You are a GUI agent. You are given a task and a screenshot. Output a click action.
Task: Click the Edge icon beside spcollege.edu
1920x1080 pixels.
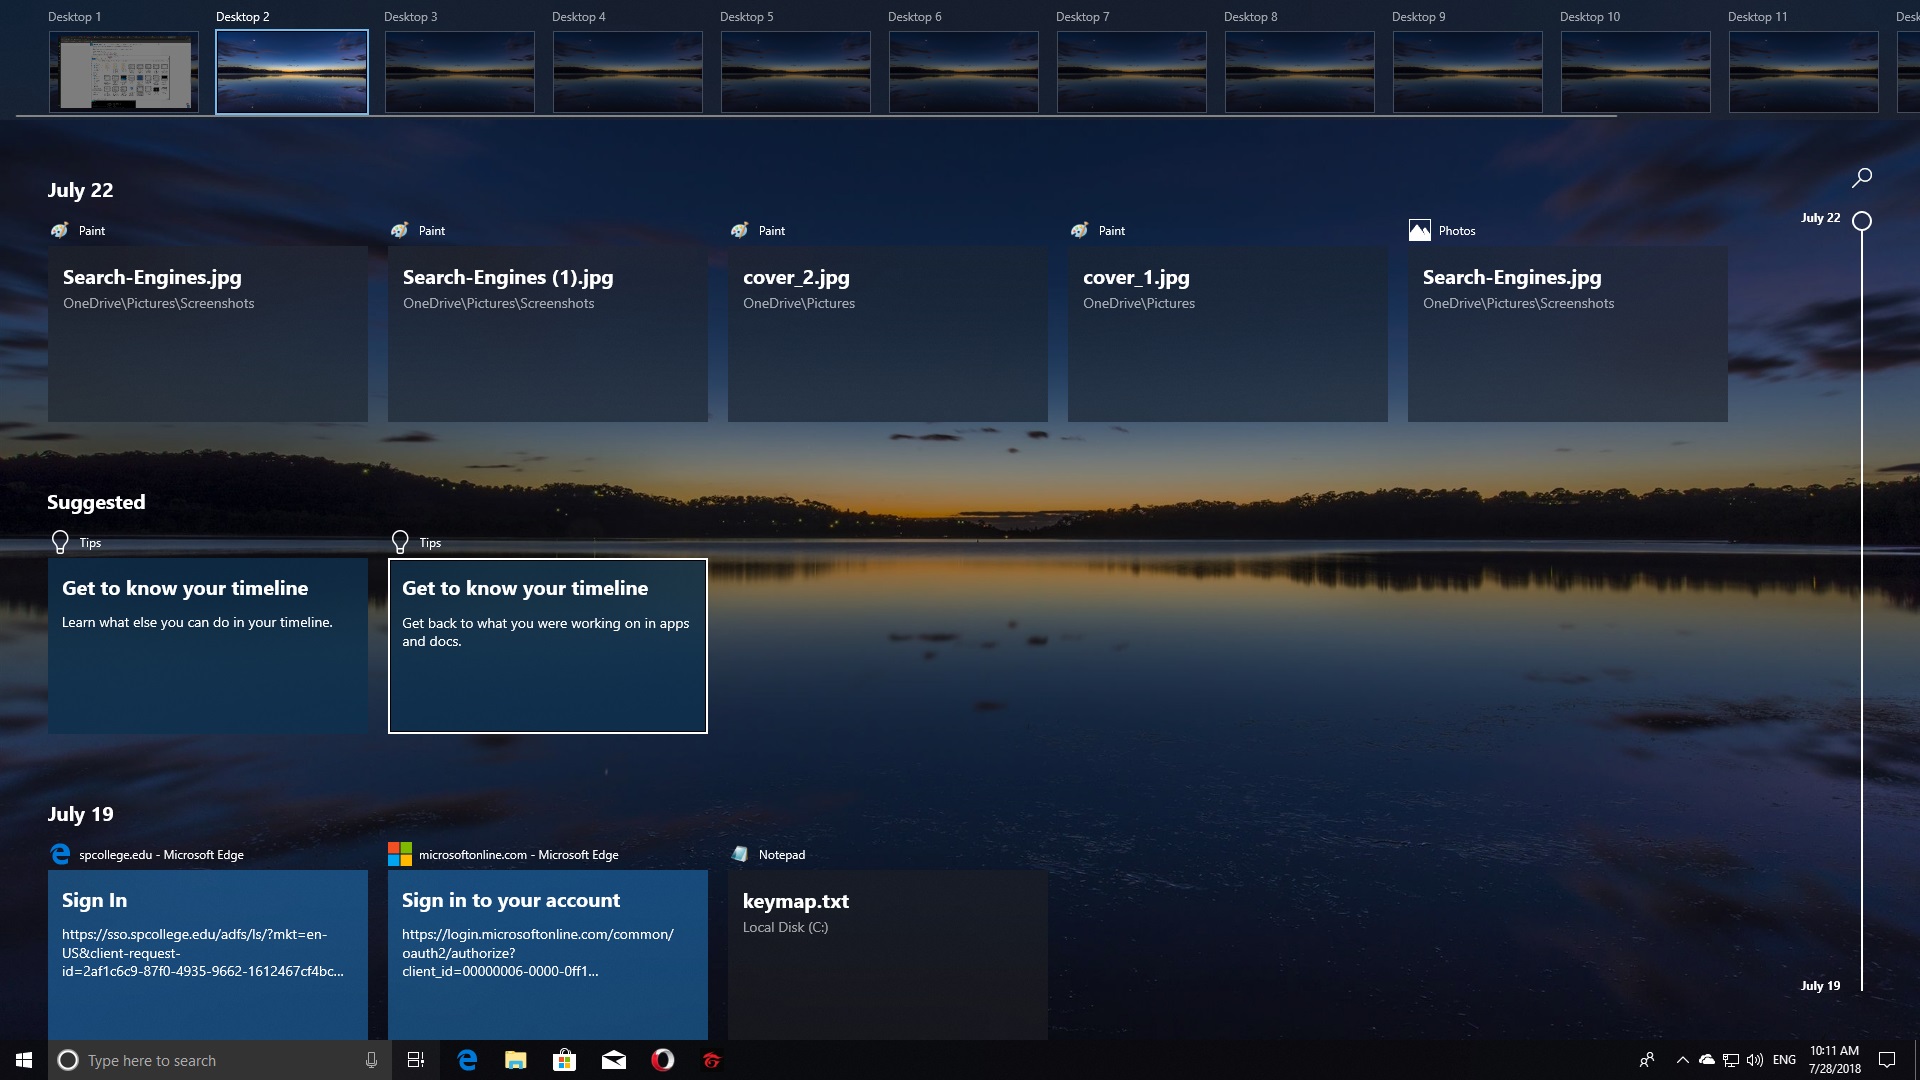tap(60, 854)
